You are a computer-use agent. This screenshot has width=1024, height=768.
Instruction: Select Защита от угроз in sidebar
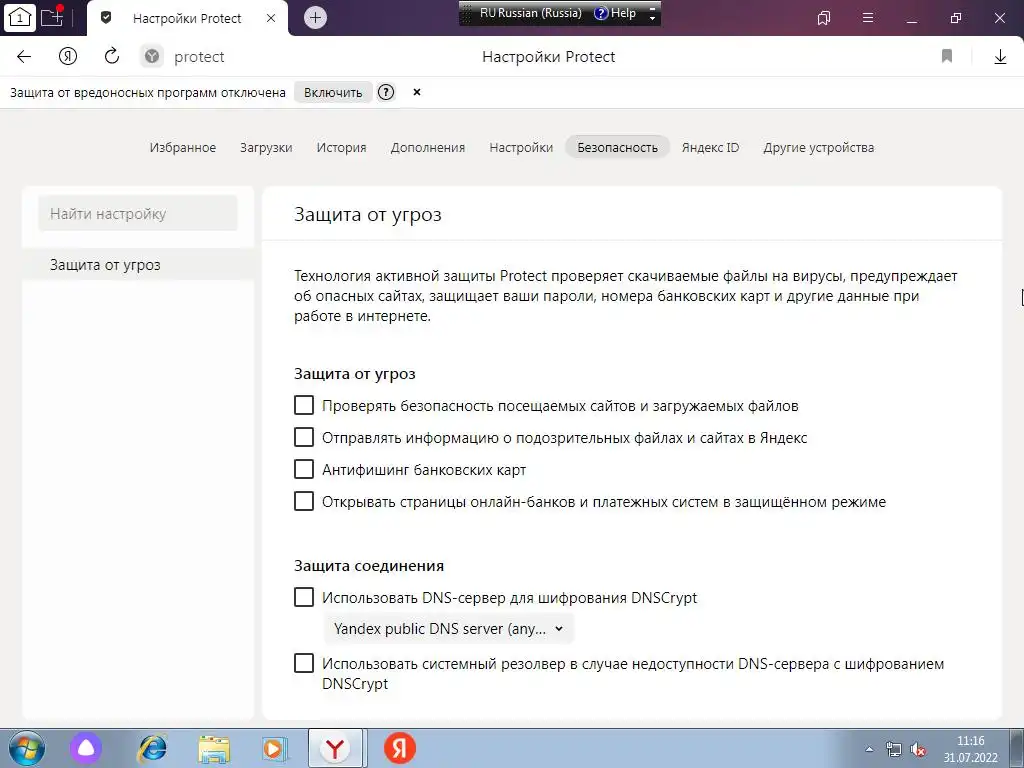pos(138,265)
